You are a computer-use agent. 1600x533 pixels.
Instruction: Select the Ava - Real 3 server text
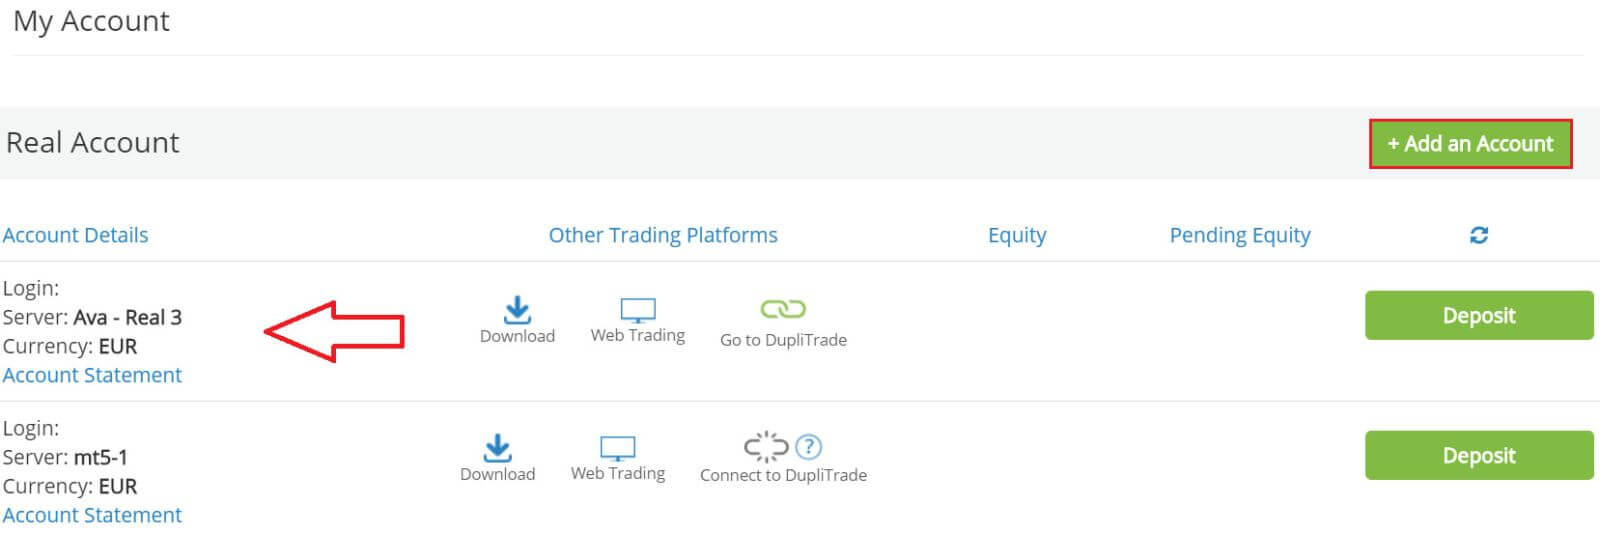(x=127, y=318)
